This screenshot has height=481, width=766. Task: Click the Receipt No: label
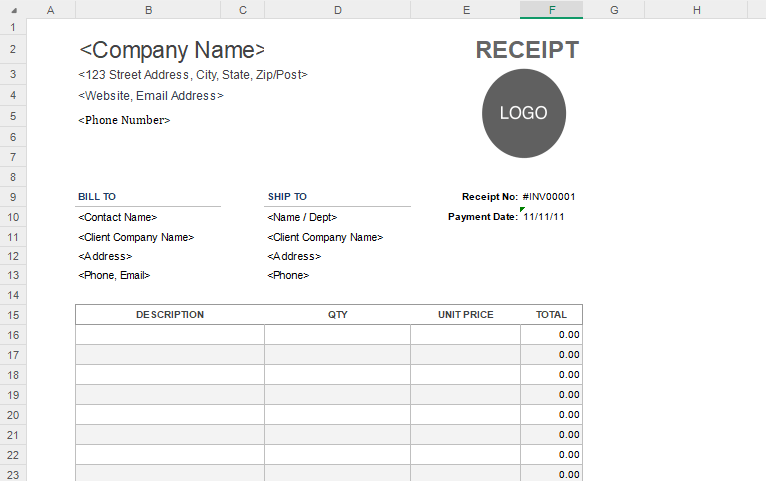tap(489, 197)
